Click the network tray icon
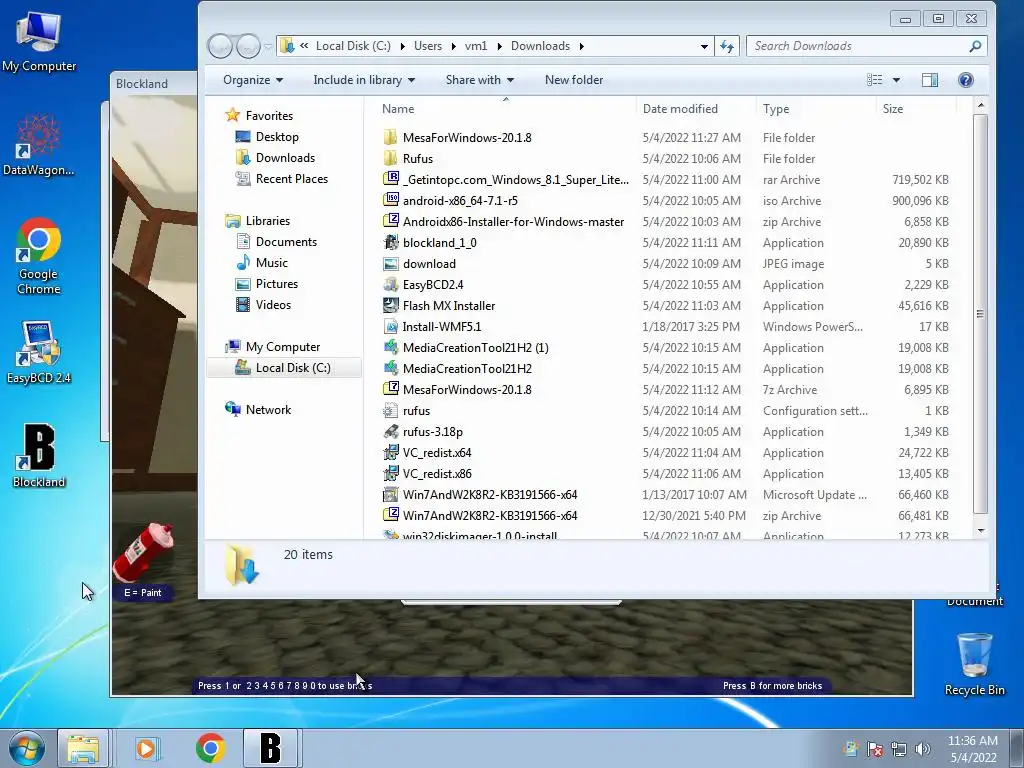1024x768 pixels. click(899, 749)
